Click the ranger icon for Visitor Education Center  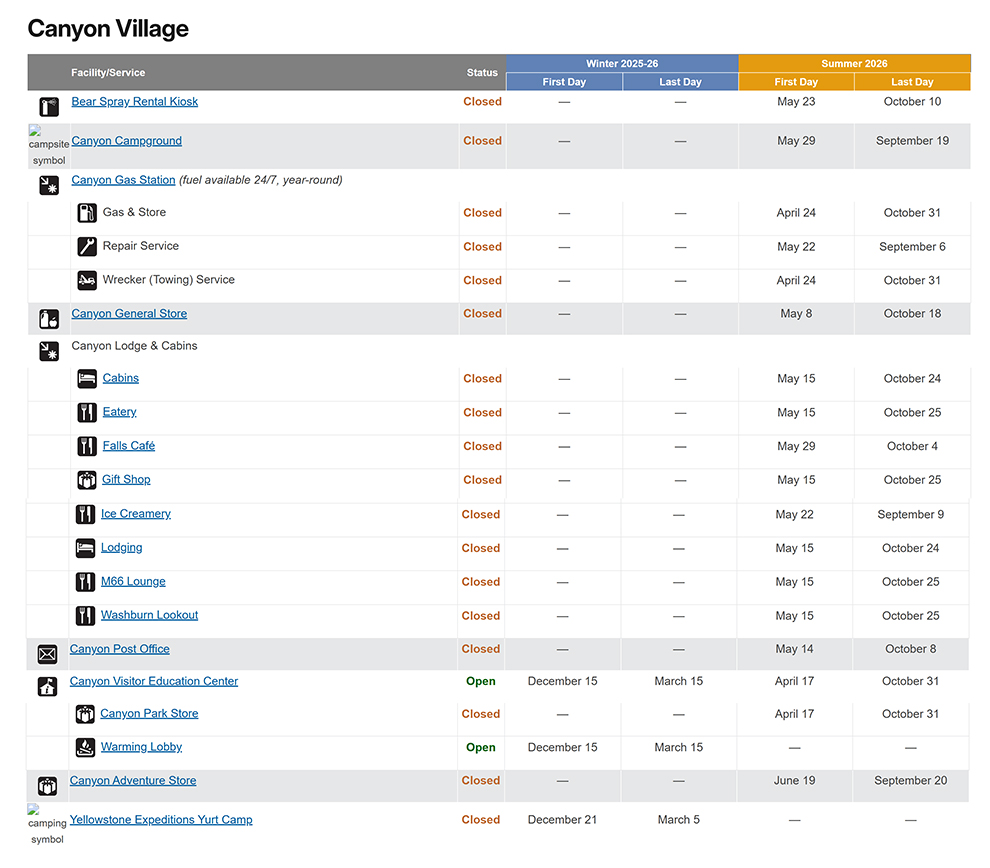(49, 687)
